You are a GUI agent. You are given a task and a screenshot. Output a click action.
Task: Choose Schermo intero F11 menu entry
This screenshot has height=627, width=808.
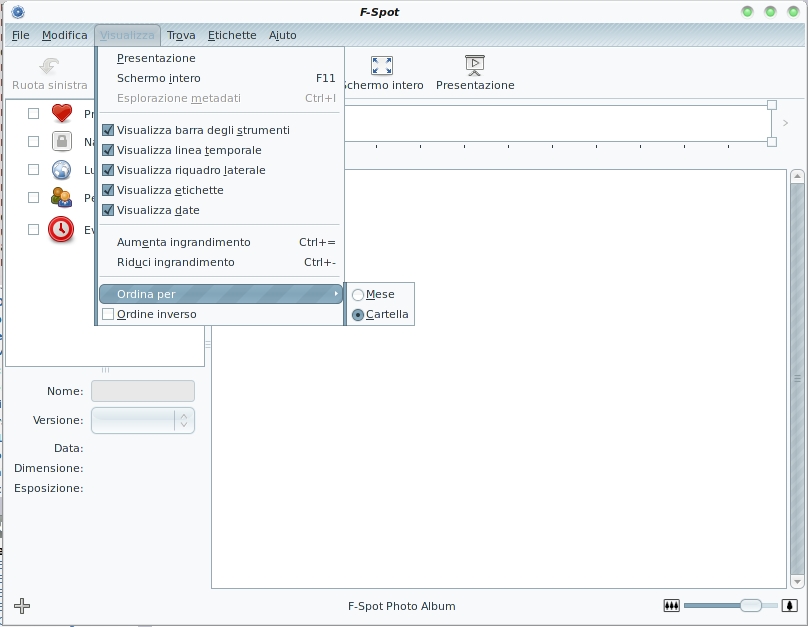[x=220, y=78]
